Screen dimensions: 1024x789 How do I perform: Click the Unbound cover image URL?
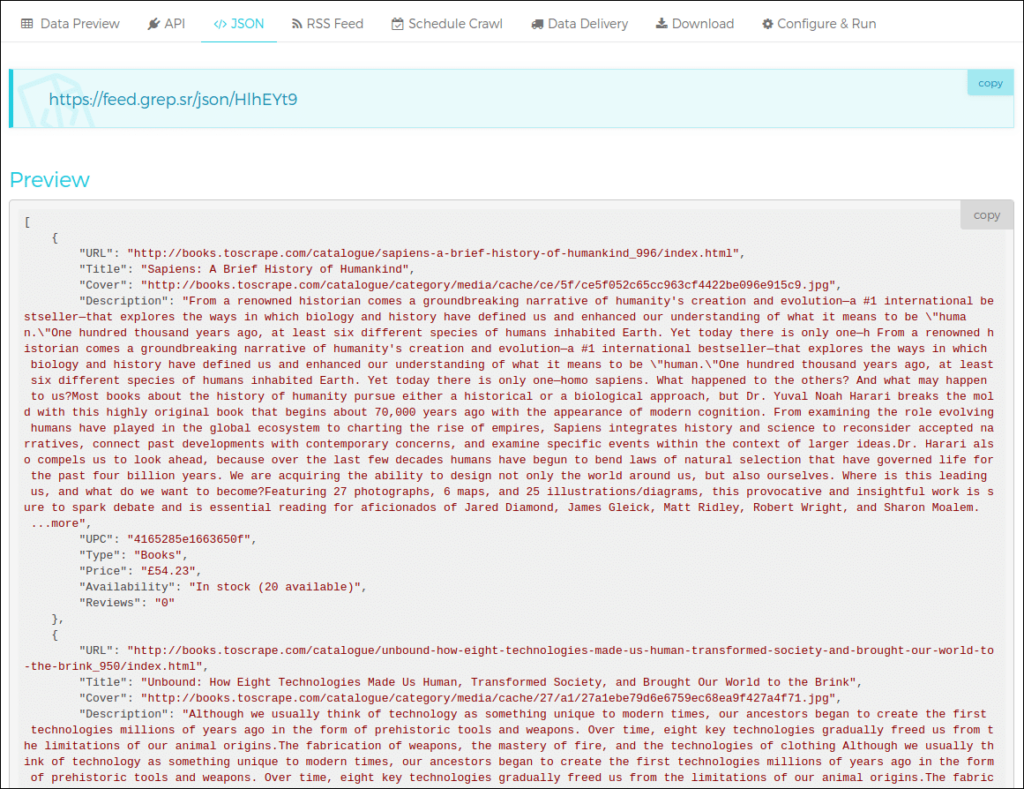[x=488, y=698]
